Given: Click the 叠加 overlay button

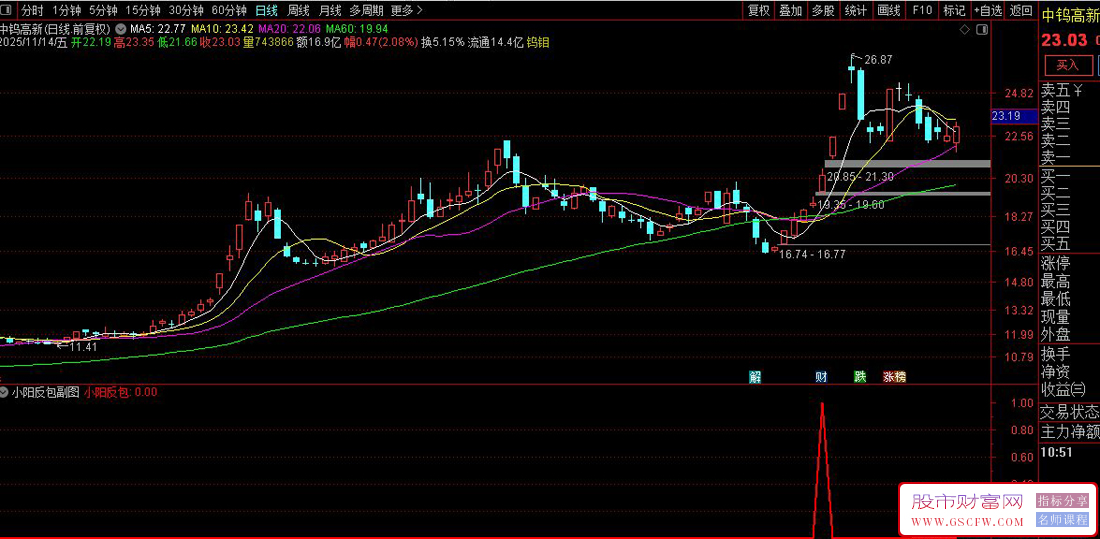Looking at the screenshot, I should tap(791, 10).
